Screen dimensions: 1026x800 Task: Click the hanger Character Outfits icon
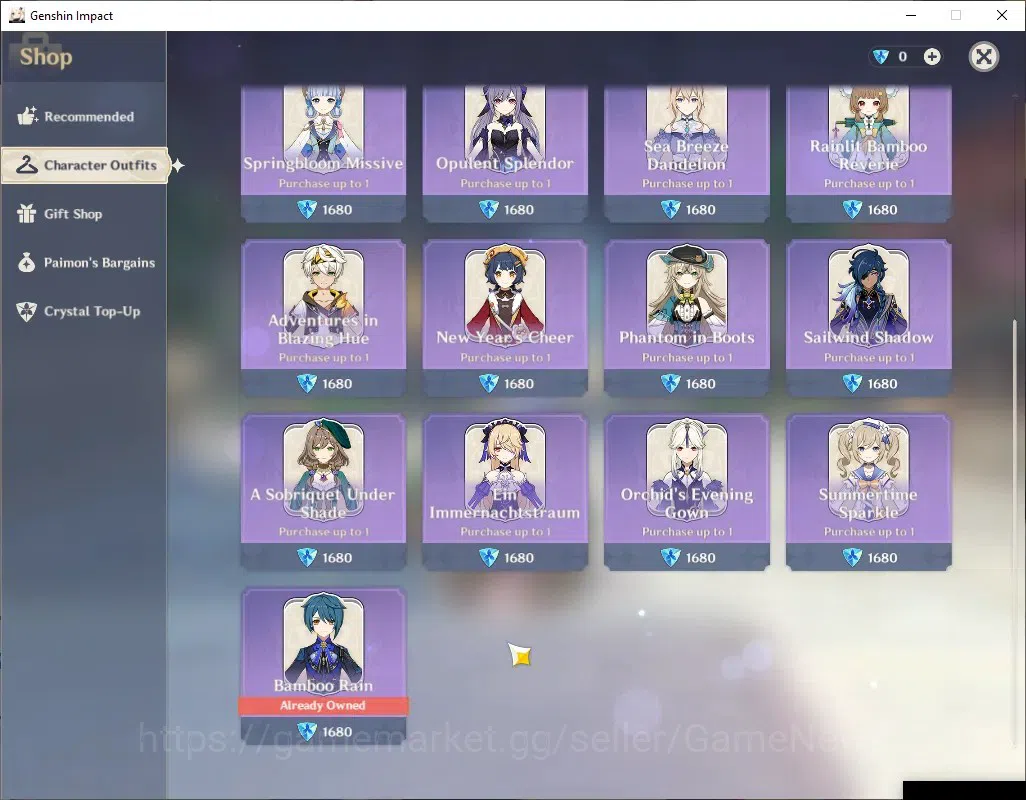tap(27, 165)
